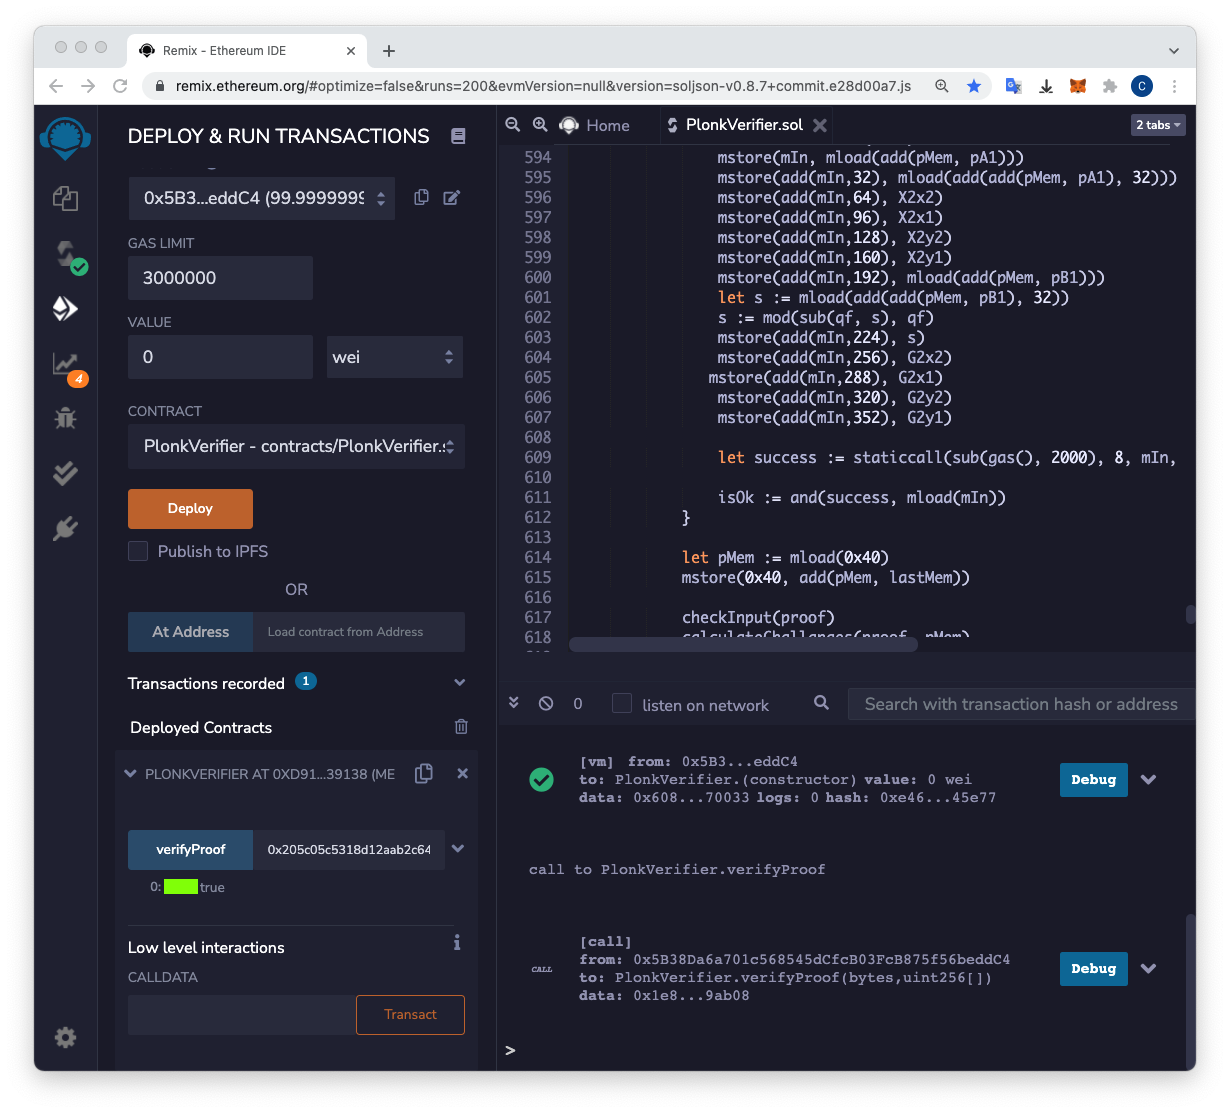
Task: Open Remix settings gear icon
Action: (x=65, y=1037)
